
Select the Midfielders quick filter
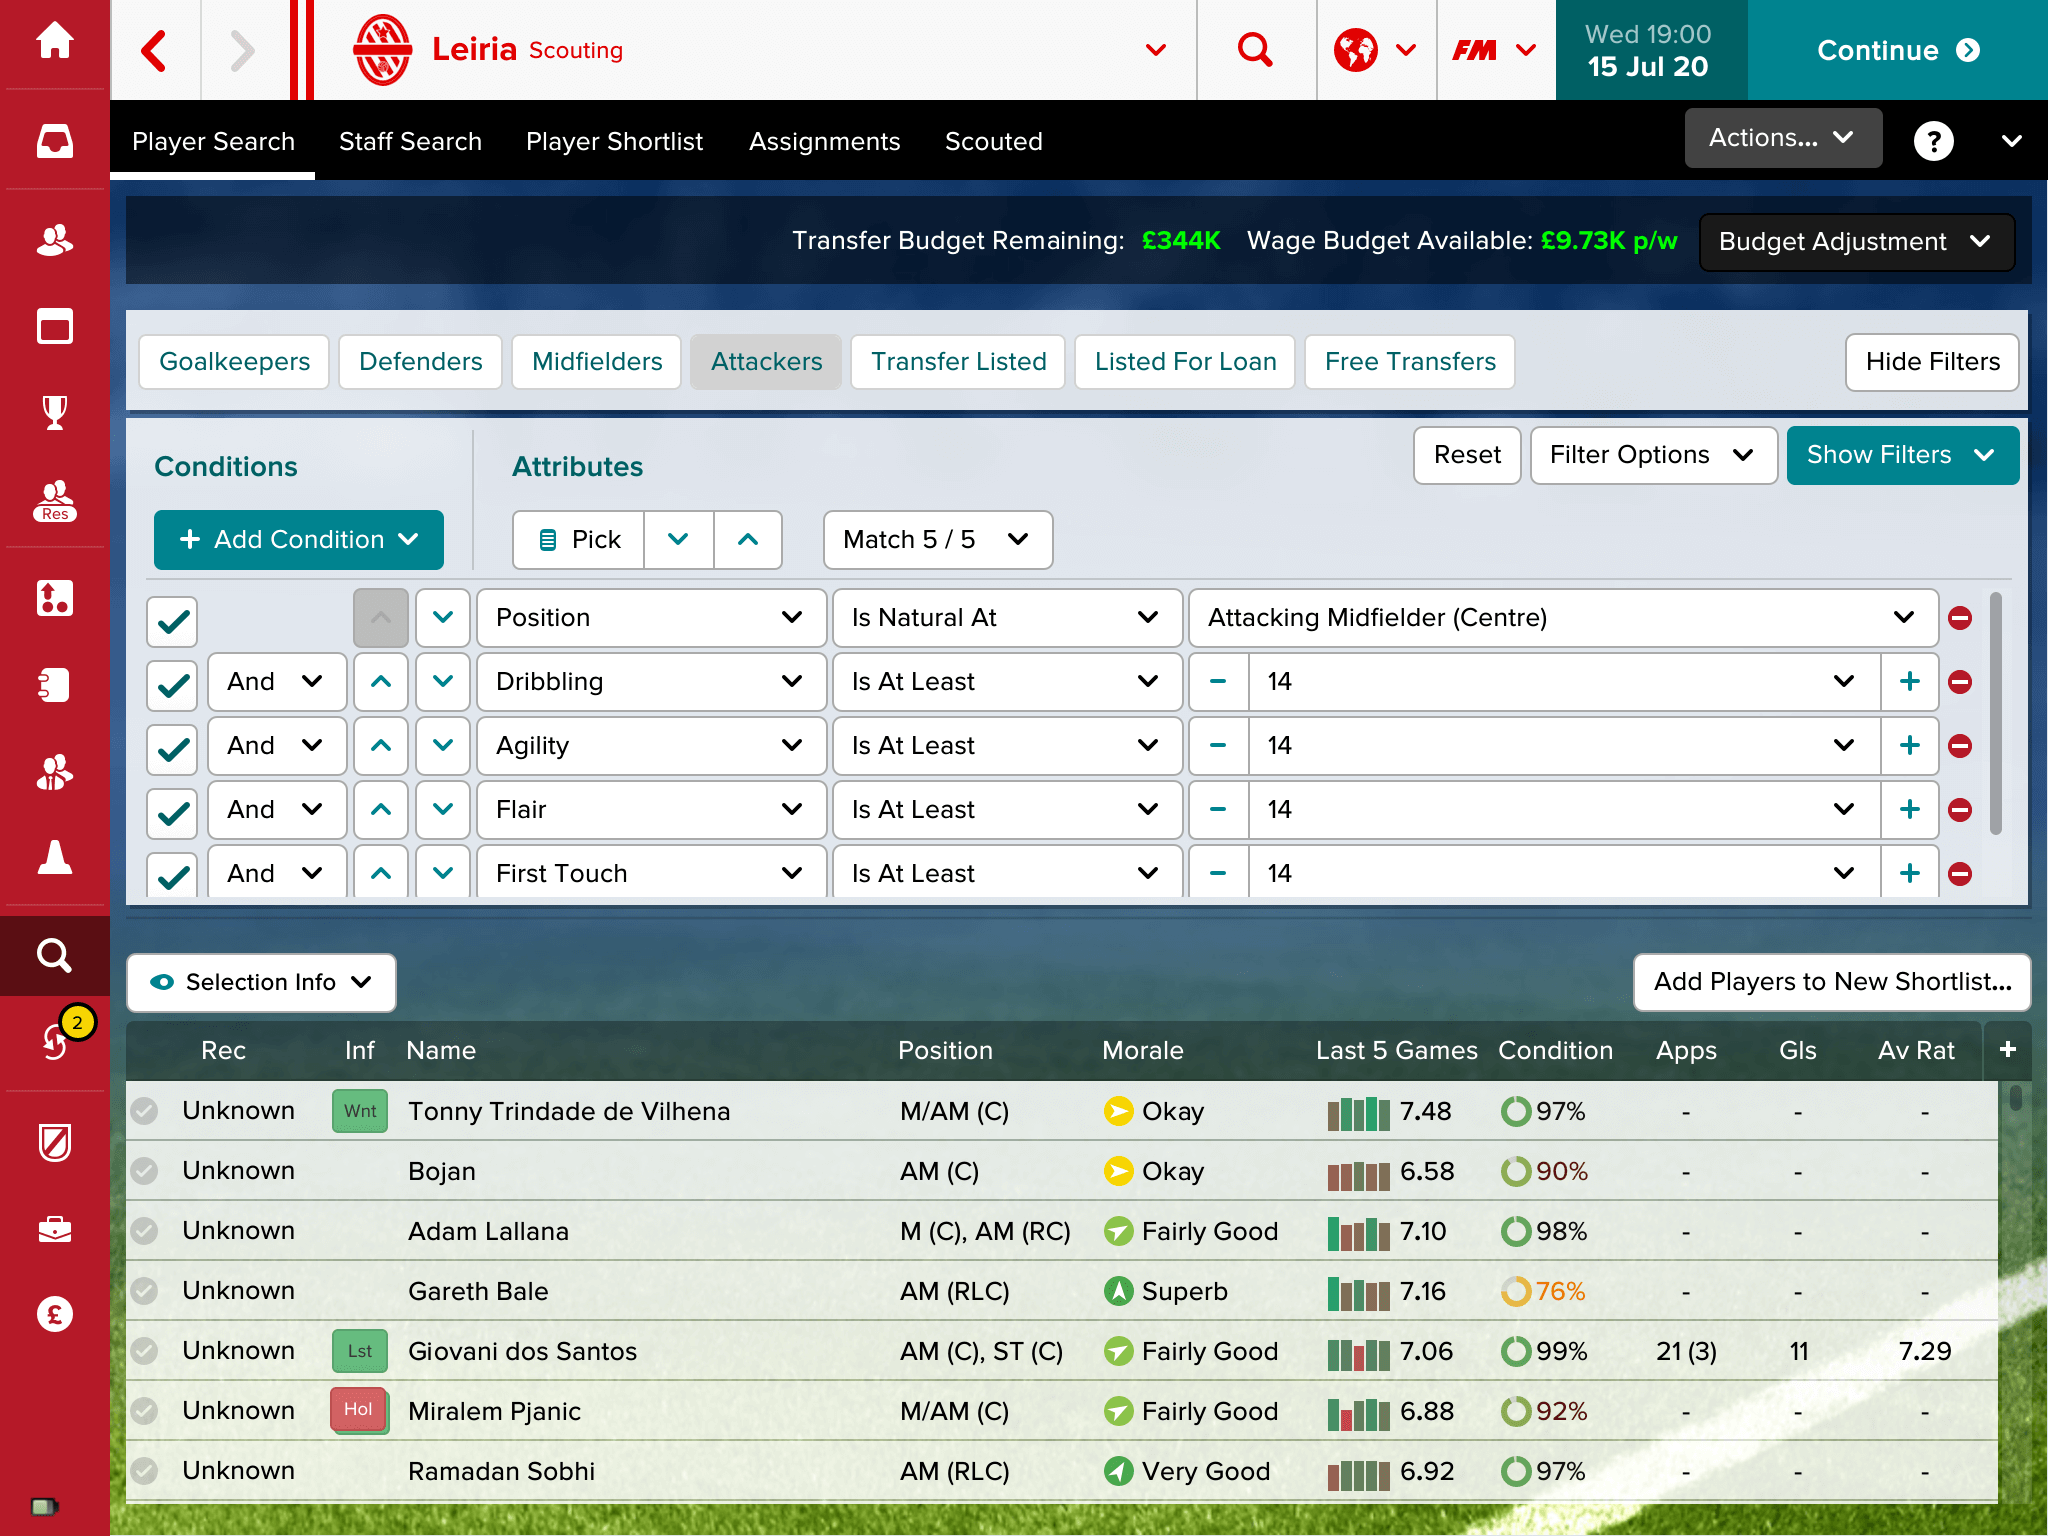point(597,362)
